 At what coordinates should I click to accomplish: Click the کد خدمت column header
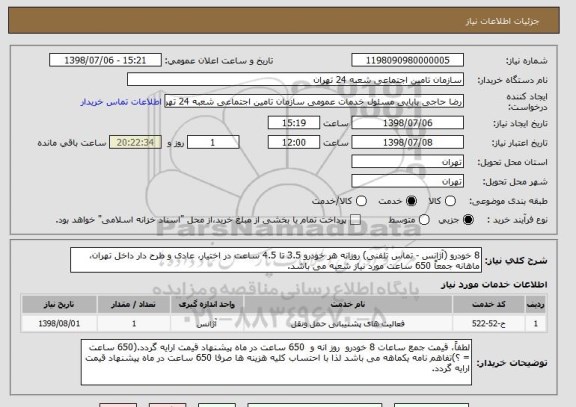point(489,304)
